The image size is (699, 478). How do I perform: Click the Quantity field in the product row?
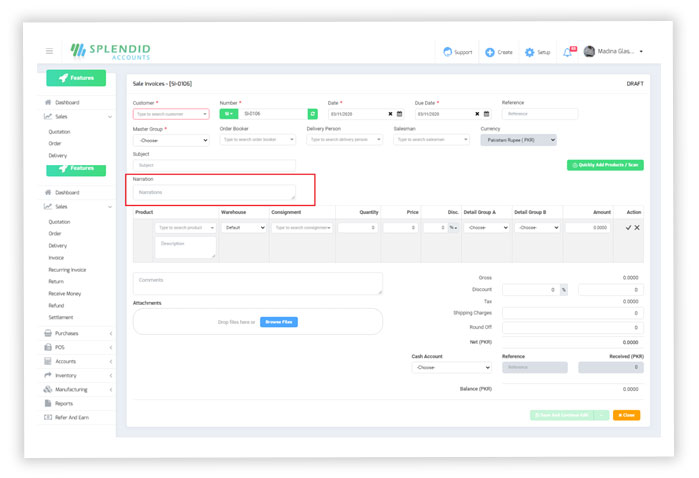(x=358, y=228)
